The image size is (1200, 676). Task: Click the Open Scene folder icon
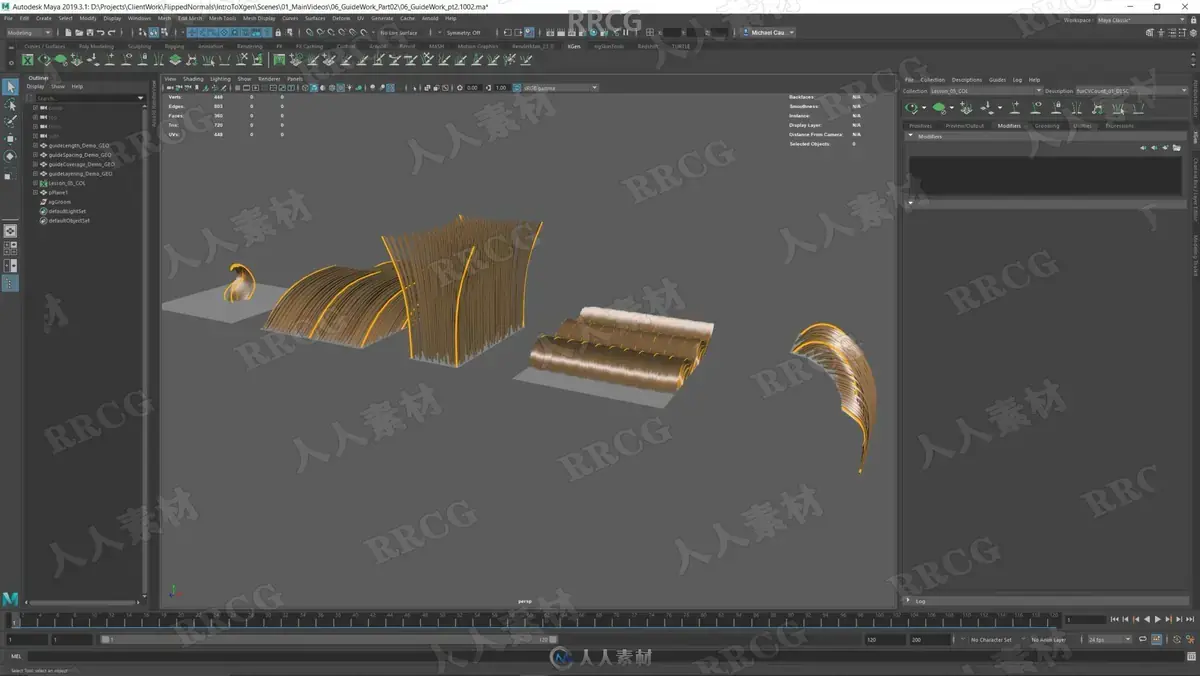click(x=78, y=32)
